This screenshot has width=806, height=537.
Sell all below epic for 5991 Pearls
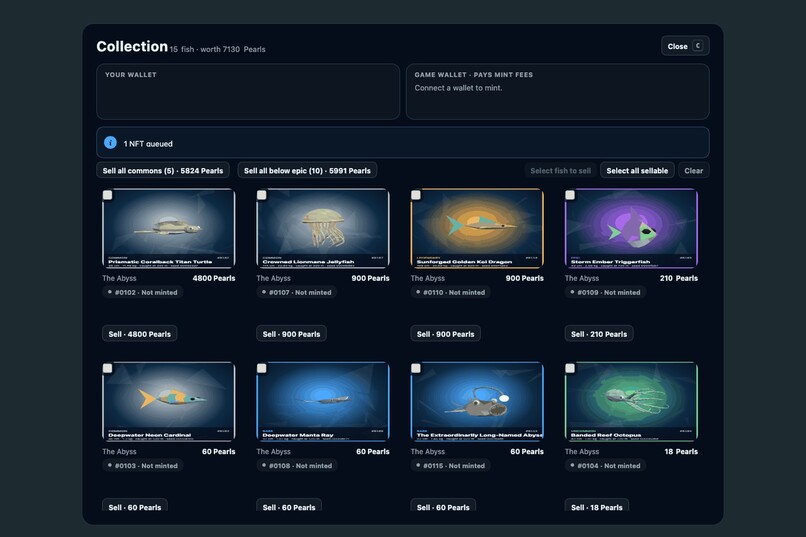click(307, 171)
